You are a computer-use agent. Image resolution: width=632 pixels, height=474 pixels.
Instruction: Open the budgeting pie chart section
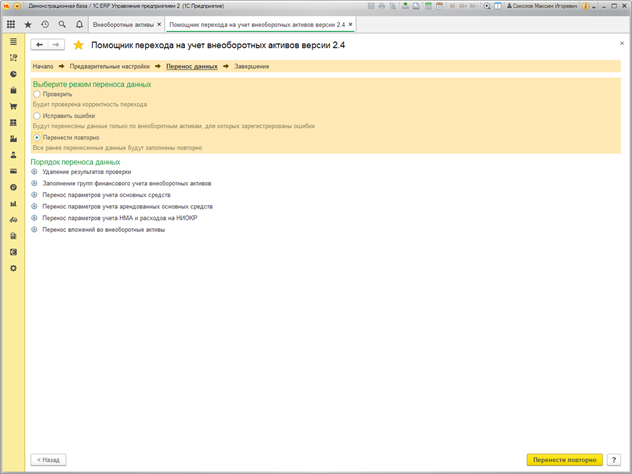[x=13, y=74]
